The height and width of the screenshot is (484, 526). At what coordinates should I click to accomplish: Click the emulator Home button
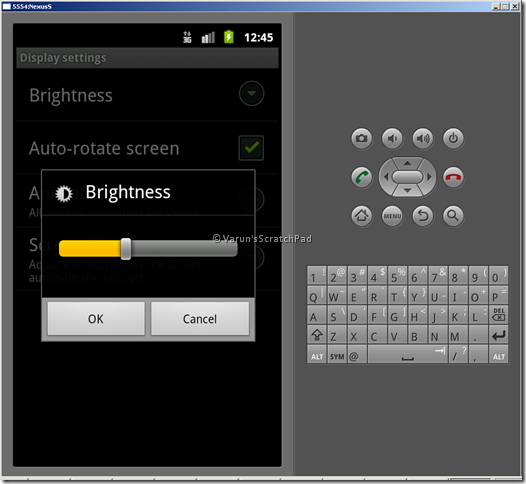[x=361, y=216]
